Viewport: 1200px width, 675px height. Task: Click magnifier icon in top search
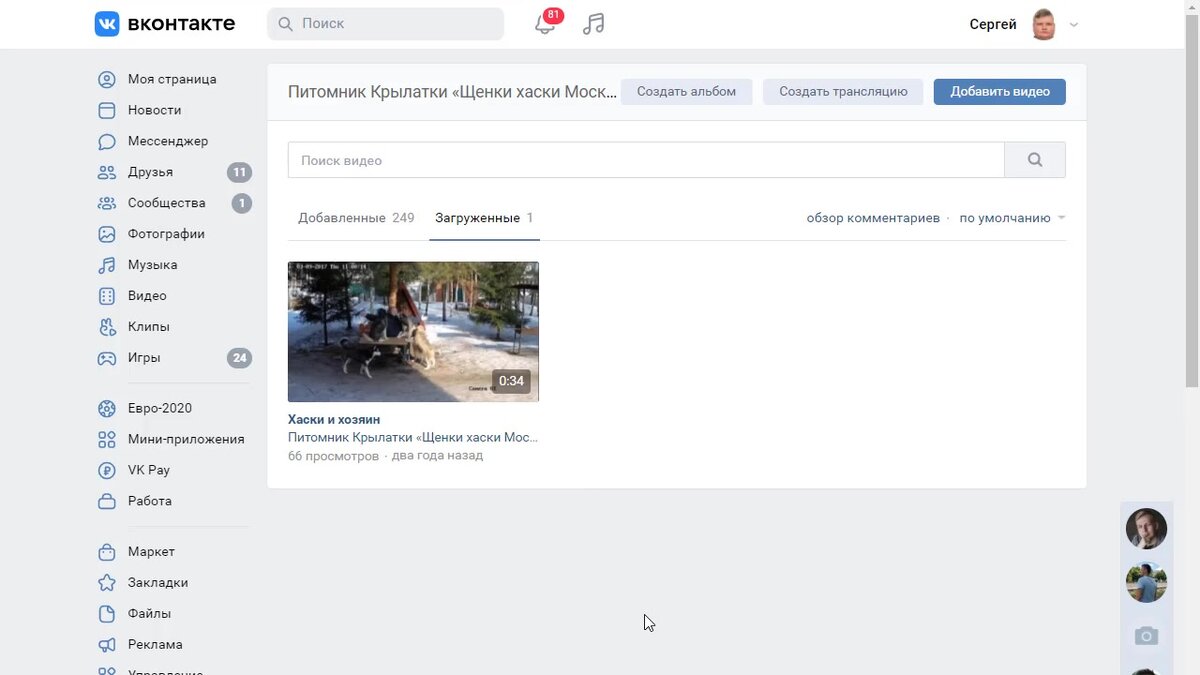point(285,24)
